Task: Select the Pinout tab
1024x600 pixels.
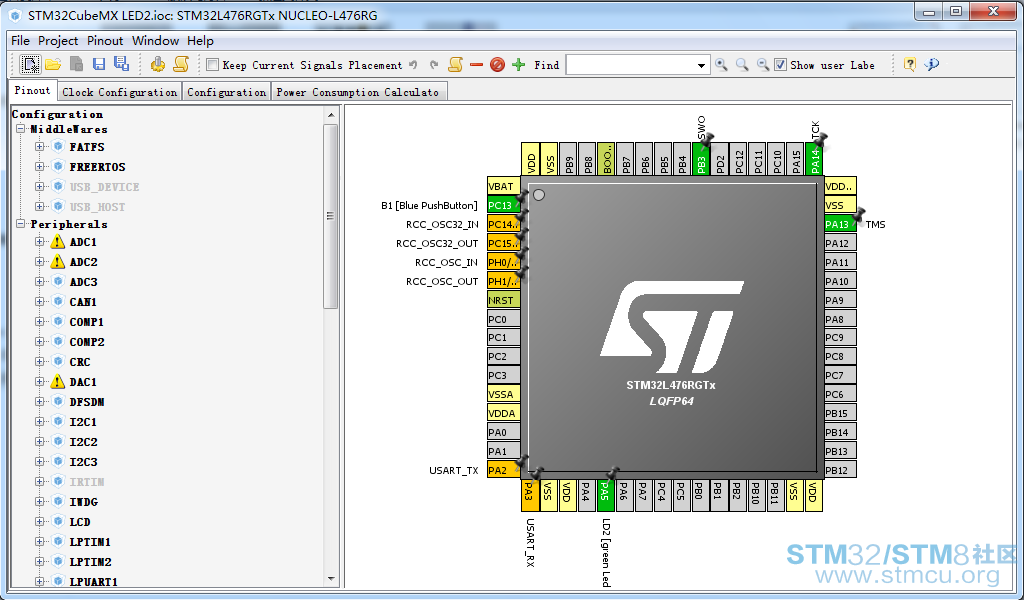Action: click(32, 91)
